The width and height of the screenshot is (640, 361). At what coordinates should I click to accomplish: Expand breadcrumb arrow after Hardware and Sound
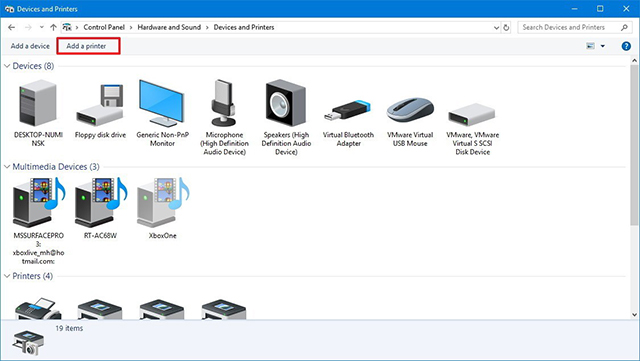207,27
